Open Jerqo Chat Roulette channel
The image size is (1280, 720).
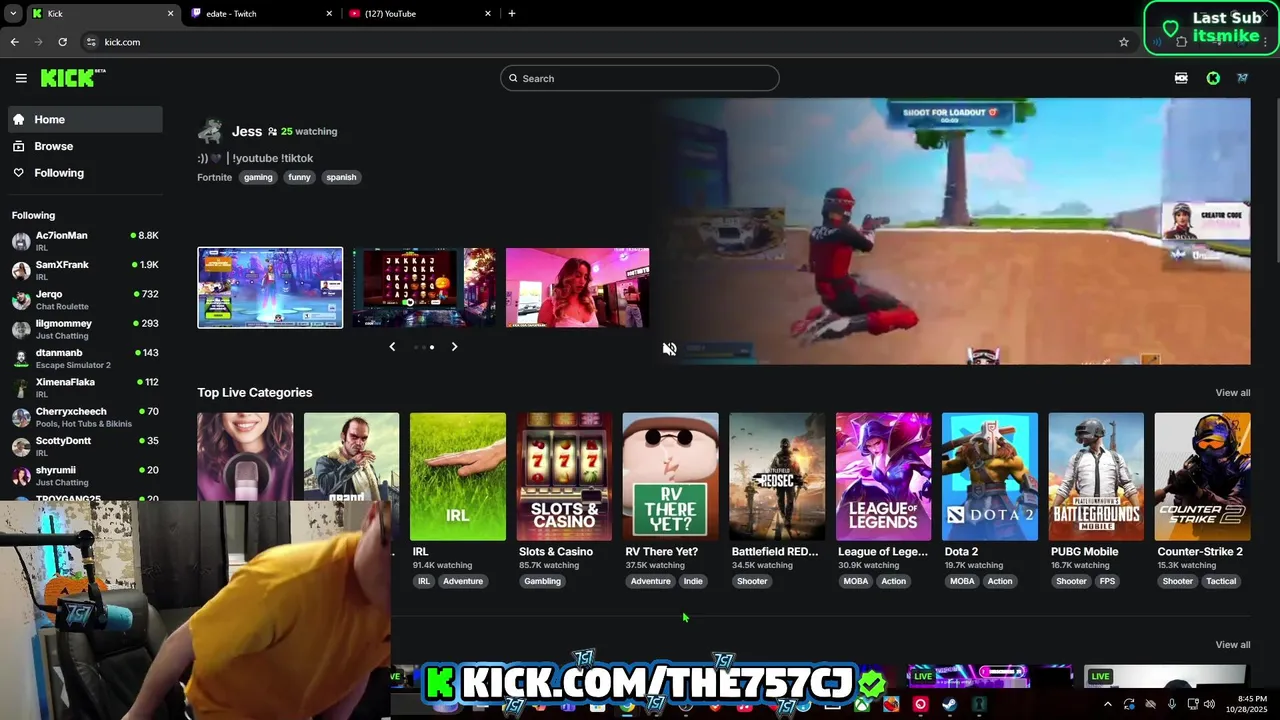pos(85,300)
